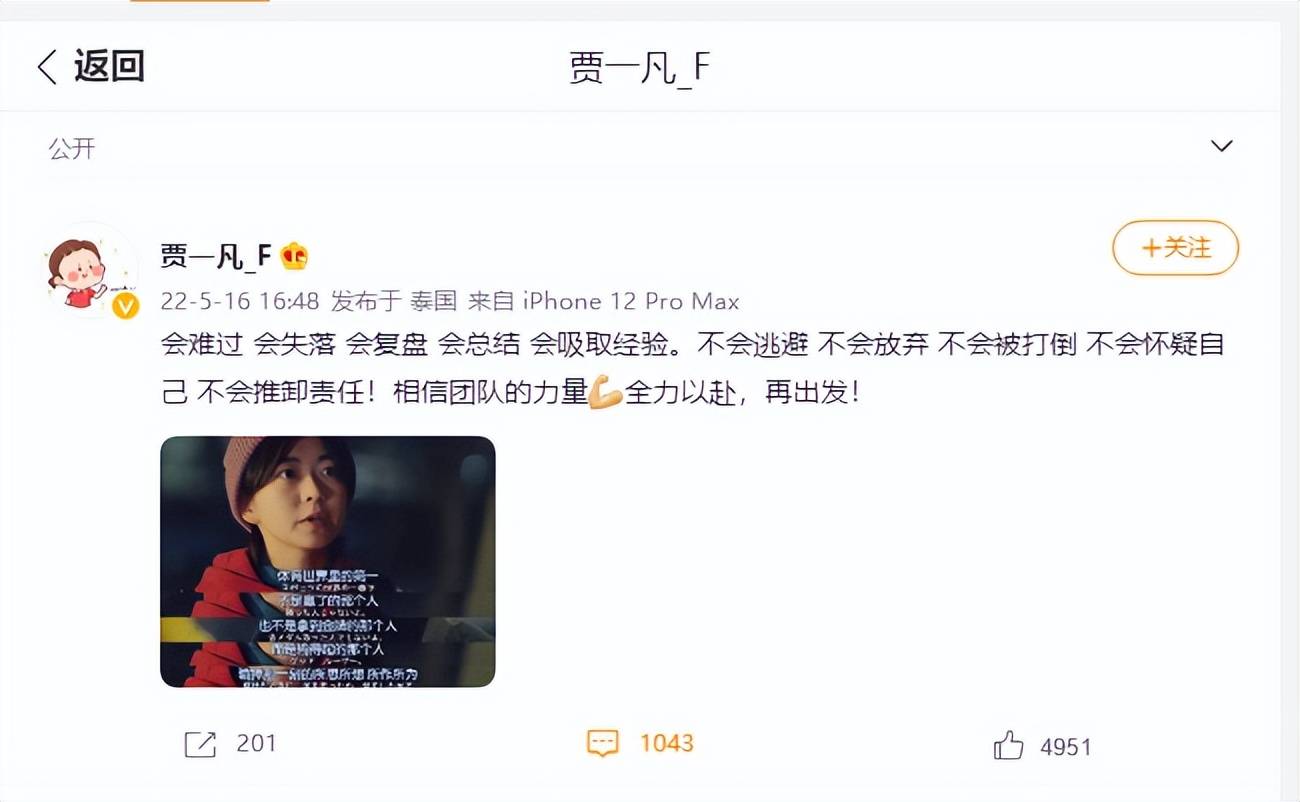
Task: Click the iPhone 12 Pro Max source link
Action: click(x=631, y=301)
